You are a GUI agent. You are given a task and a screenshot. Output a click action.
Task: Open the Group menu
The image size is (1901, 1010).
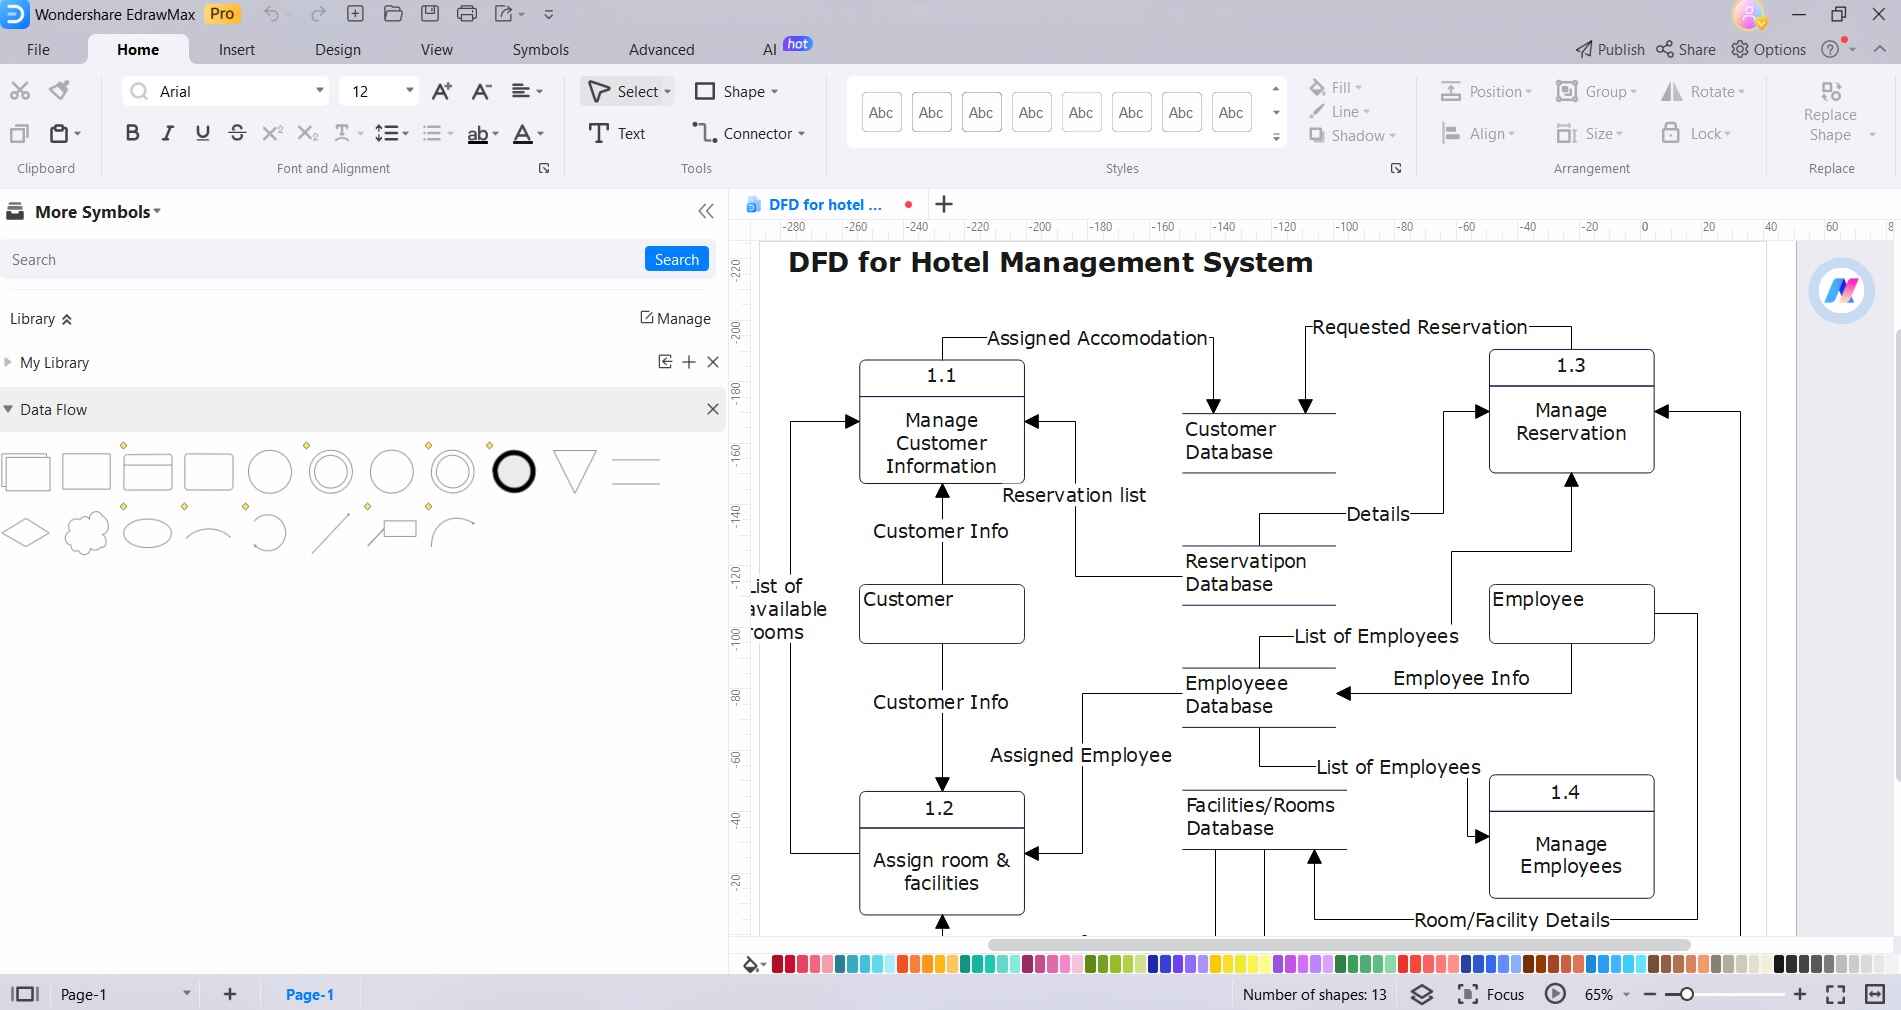click(1597, 91)
